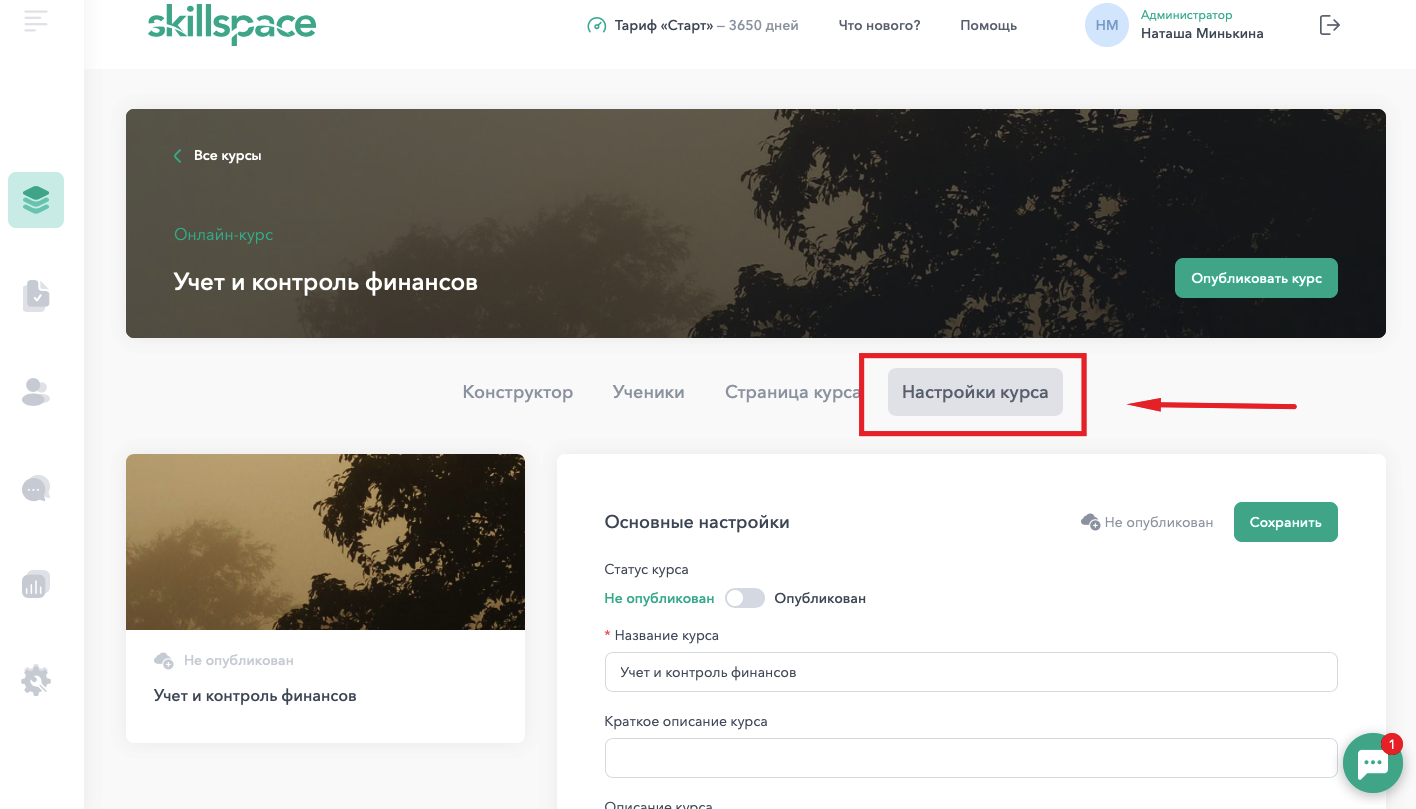The image size is (1416, 809).
Task: Click the cloud icon beside Сохранить
Action: 1091,522
